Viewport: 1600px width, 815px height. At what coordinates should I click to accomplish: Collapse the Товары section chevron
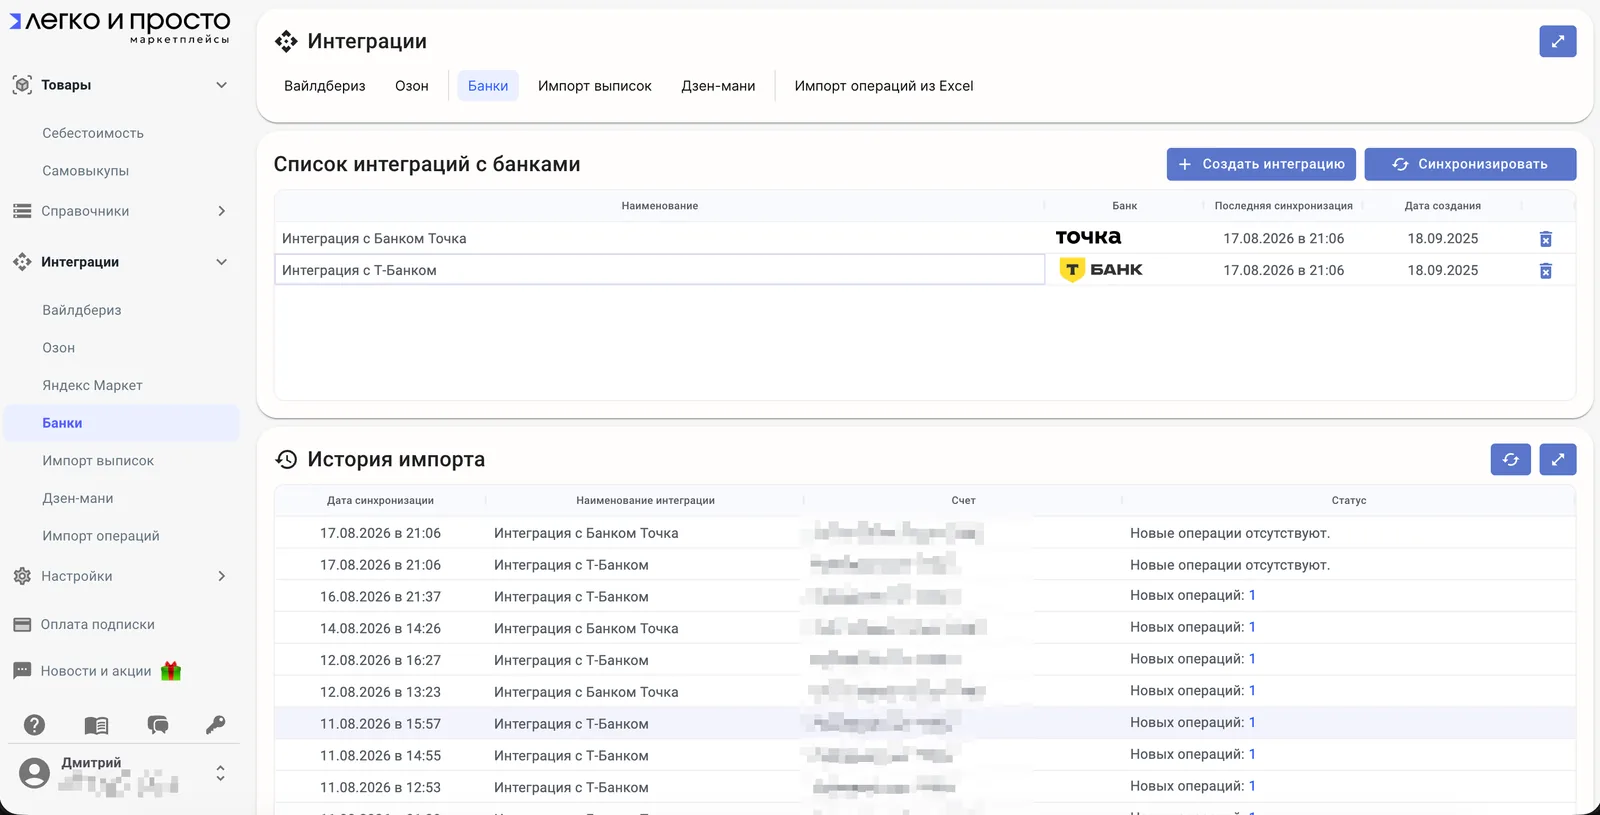(x=221, y=85)
